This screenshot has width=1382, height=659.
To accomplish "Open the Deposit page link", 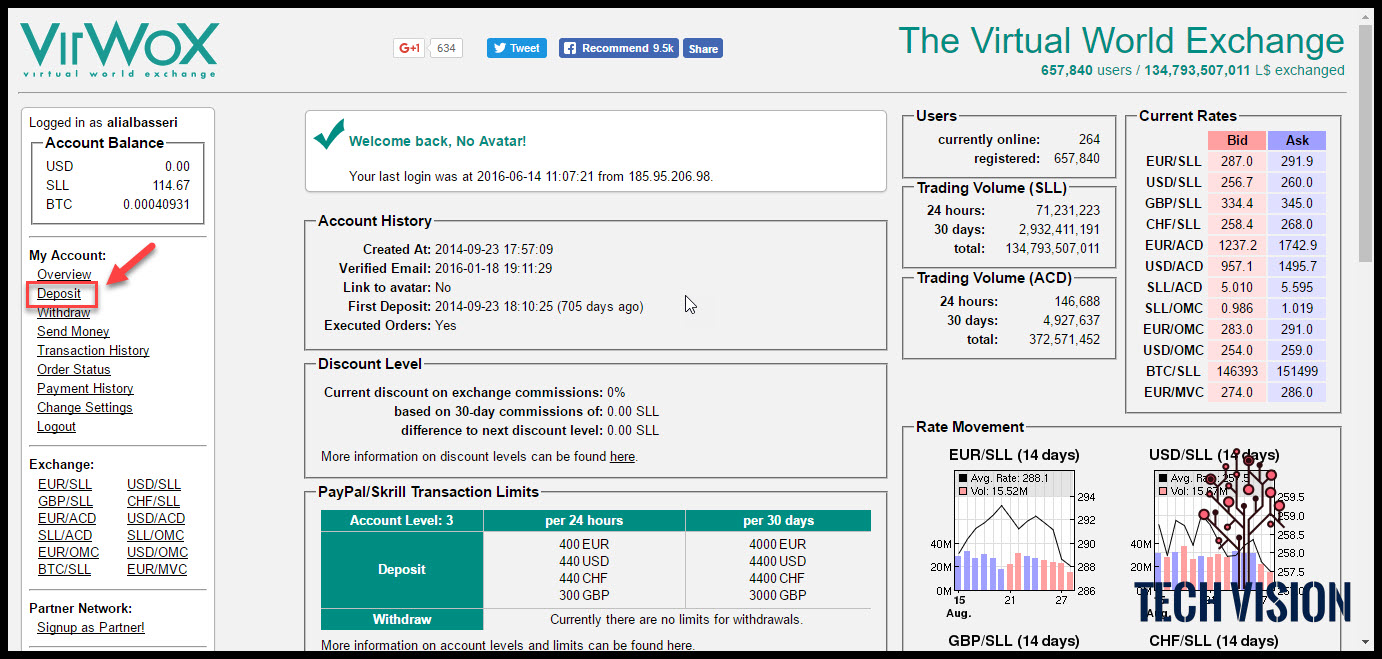I will click(x=59, y=293).
